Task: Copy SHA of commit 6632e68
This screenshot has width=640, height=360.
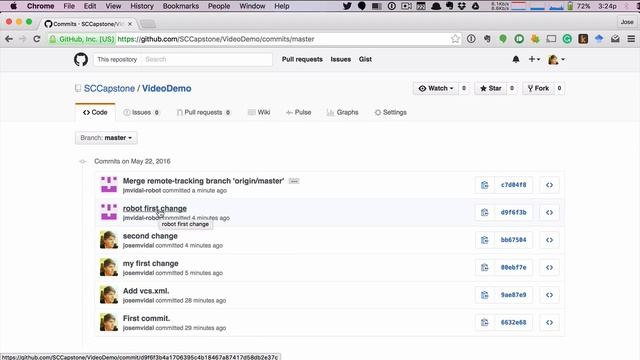Action: point(484,322)
